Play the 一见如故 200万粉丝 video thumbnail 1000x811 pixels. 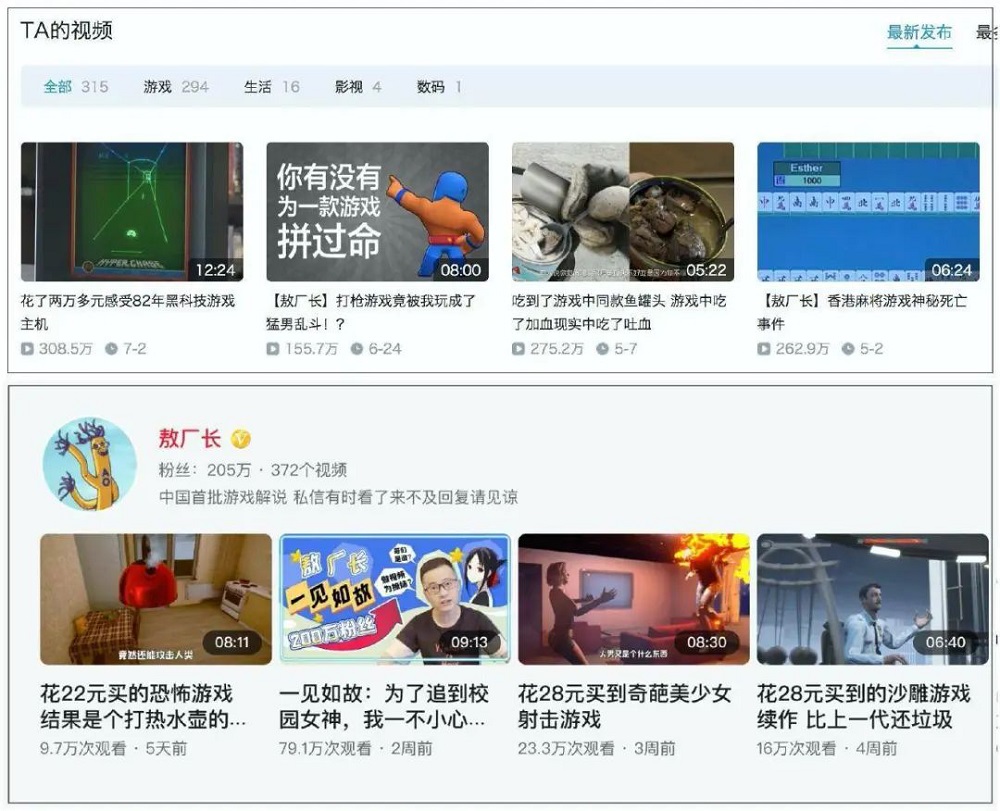[x=394, y=599]
